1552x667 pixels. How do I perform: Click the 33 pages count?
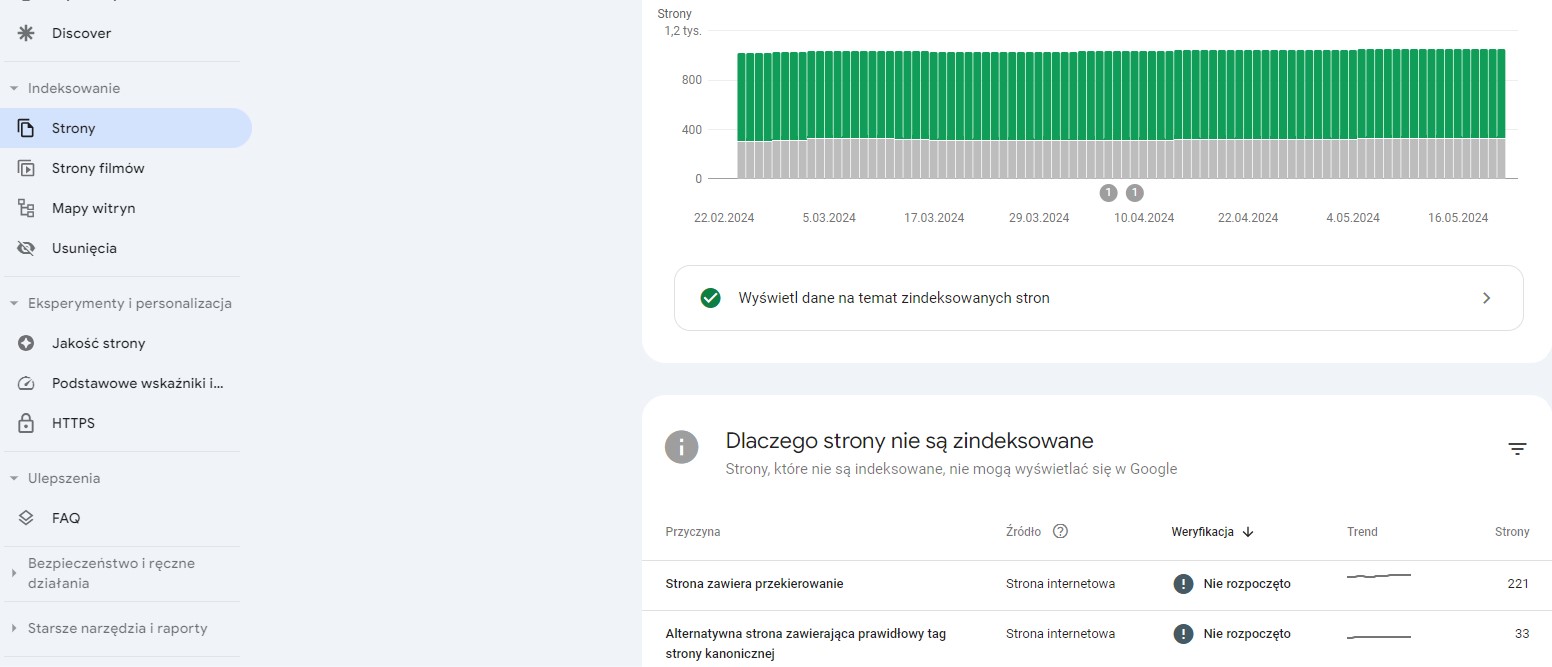(x=1522, y=633)
